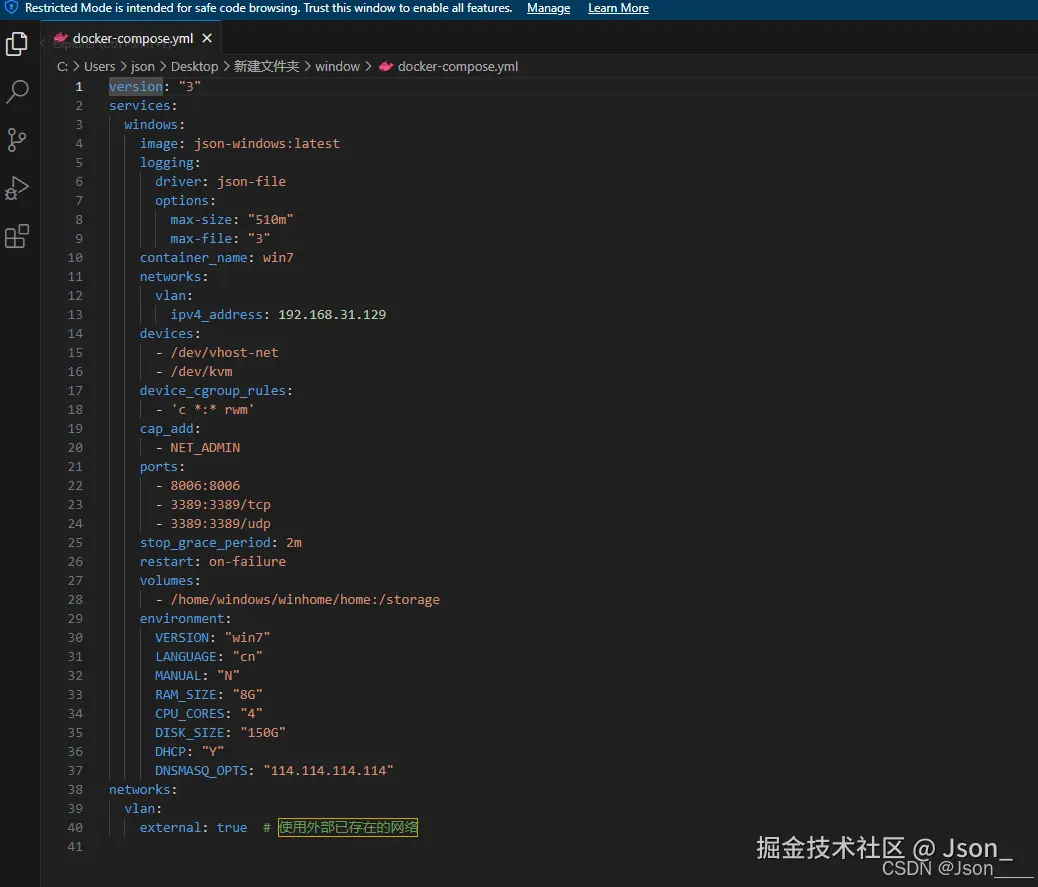
Task: Click the DISK_SIZE "150G" value
Action: 263,733
